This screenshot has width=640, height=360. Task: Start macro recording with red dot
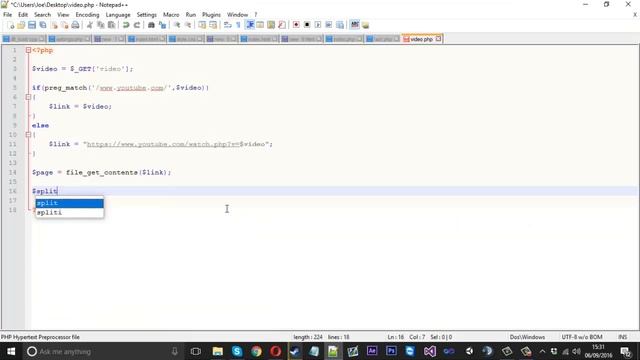[296, 25]
